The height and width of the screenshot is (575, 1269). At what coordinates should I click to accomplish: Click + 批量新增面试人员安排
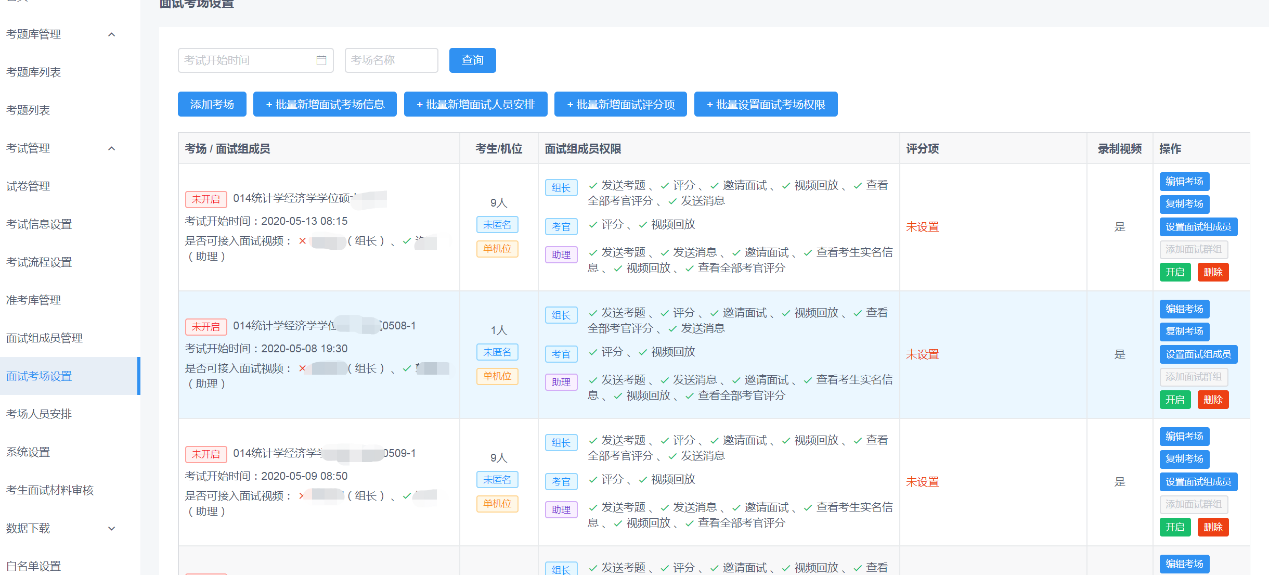pos(475,104)
